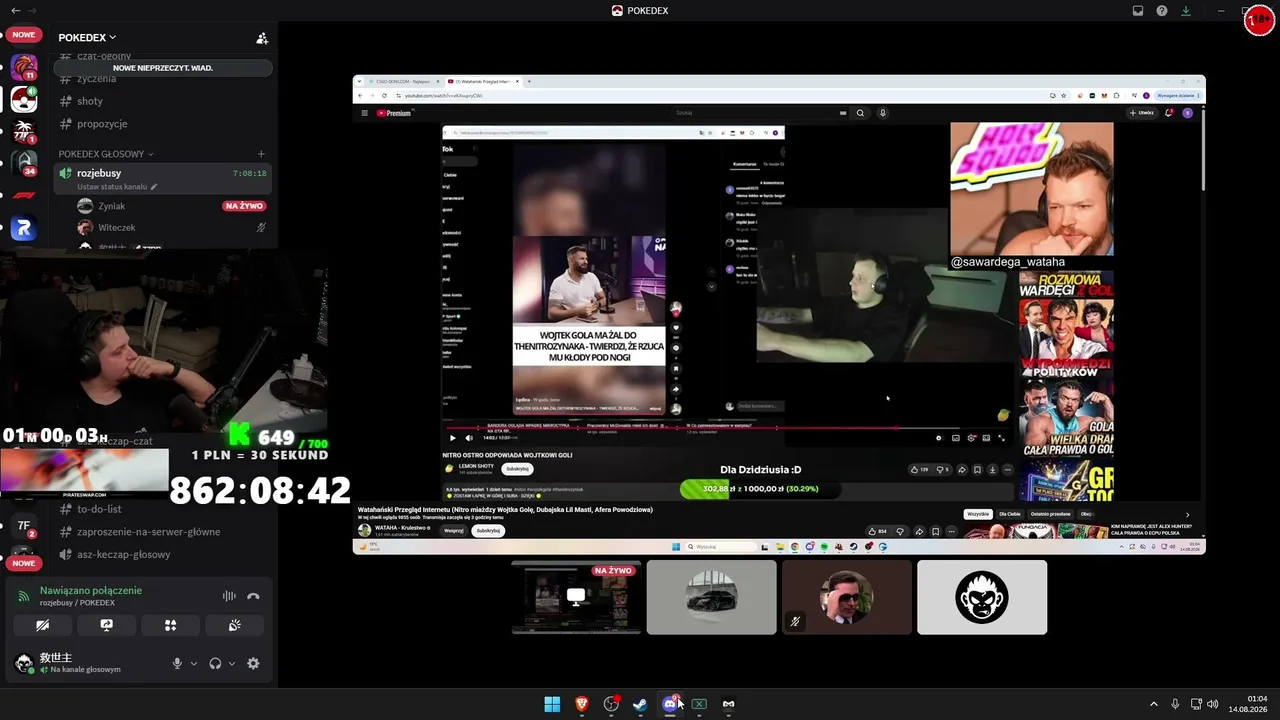Image resolution: width=1280 pixels, height=720 pixels.
Task: Open Discord user settings gear
Action: pyautogui.click(x=253, y=663)
